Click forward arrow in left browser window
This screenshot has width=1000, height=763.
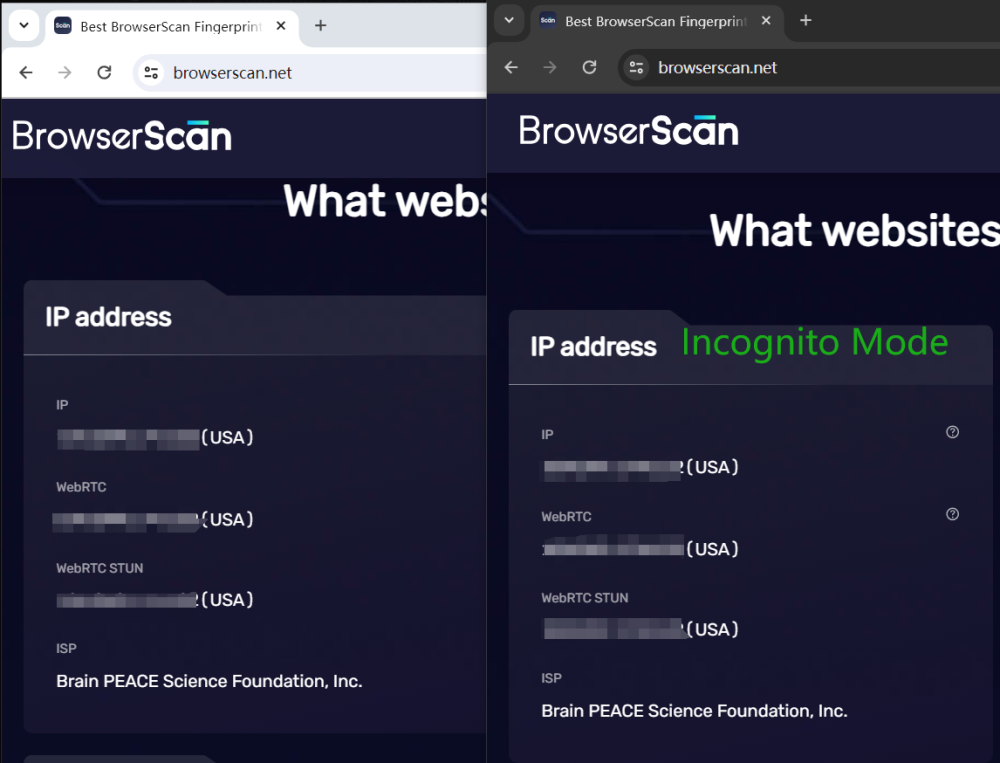(x=64, y=73)
